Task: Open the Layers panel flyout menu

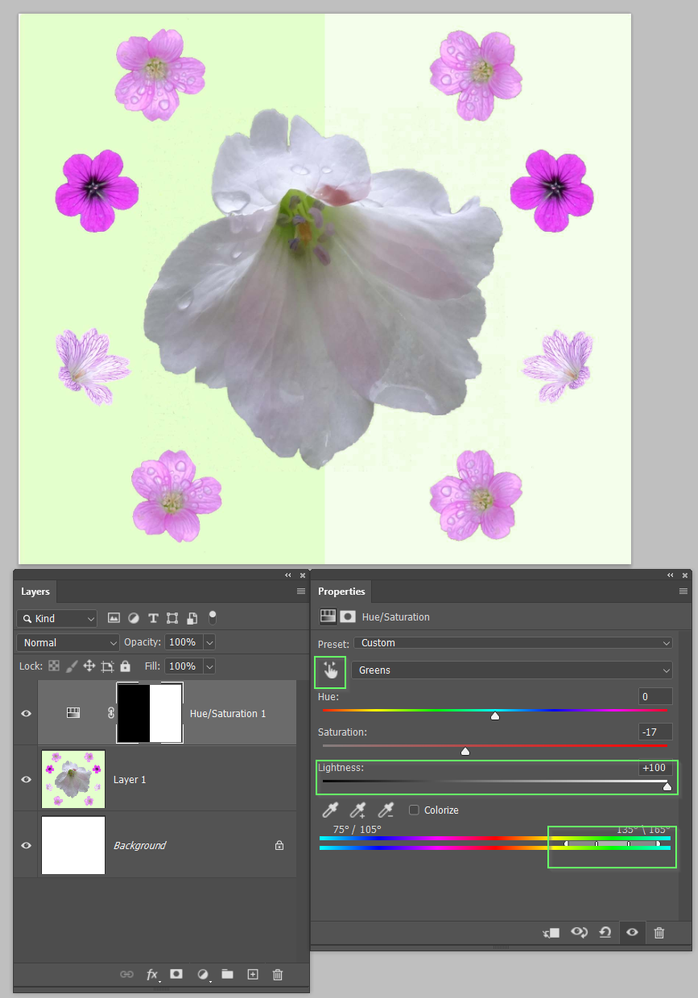Action: 301,591
